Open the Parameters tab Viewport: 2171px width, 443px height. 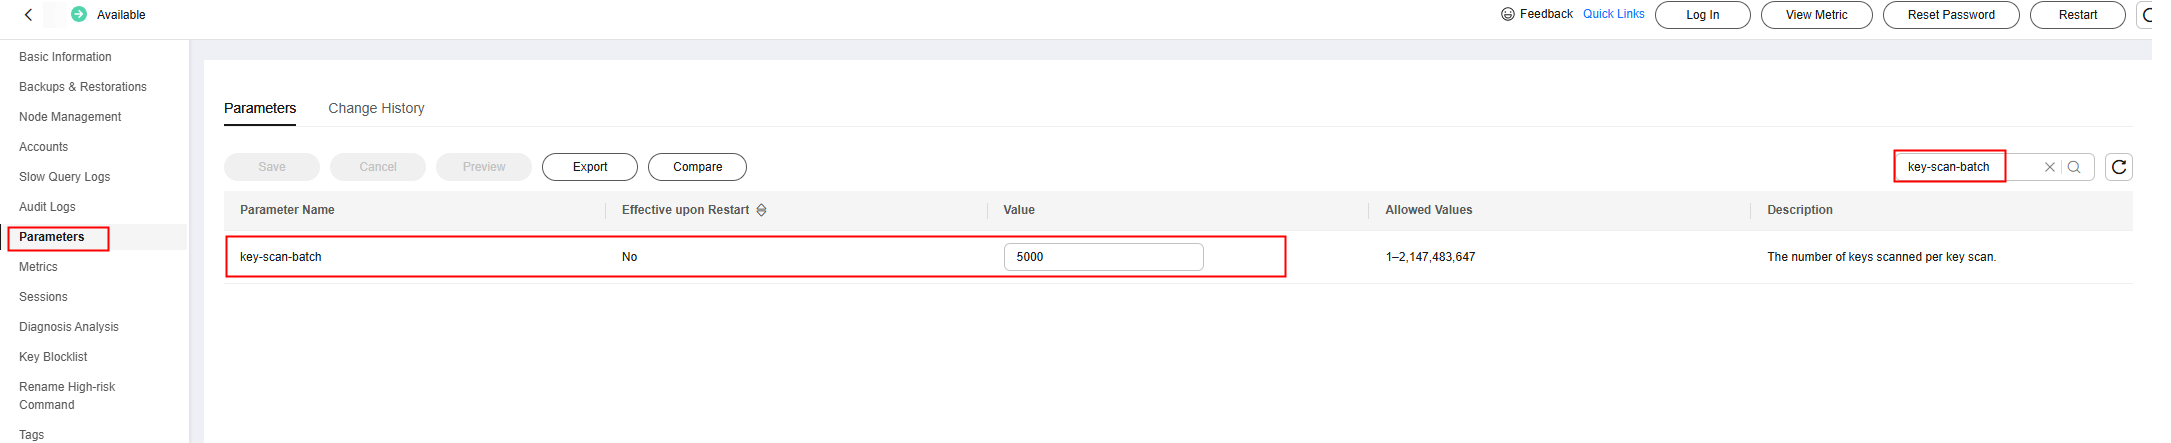[260, 108]
